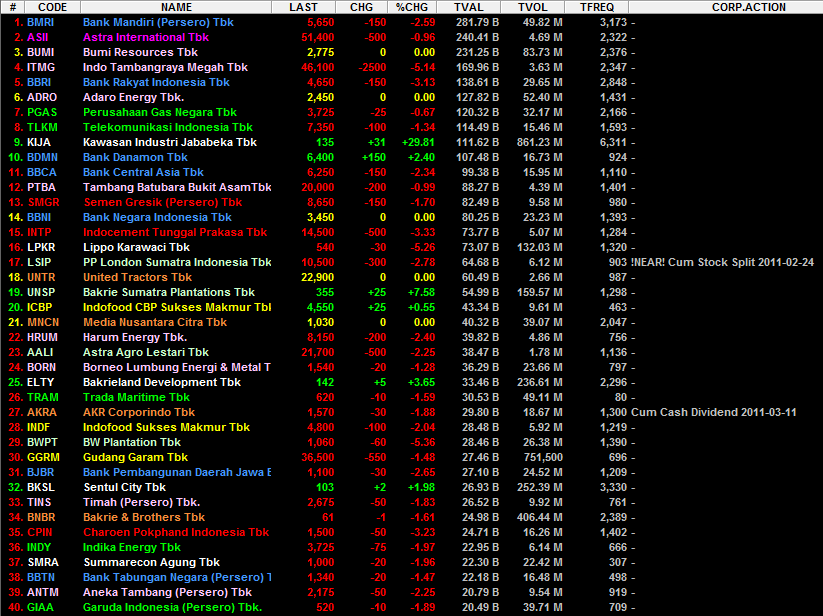Click the +29.81 percent change value
The height and width of the screenshot is (616, 823).
pos(418,142)
